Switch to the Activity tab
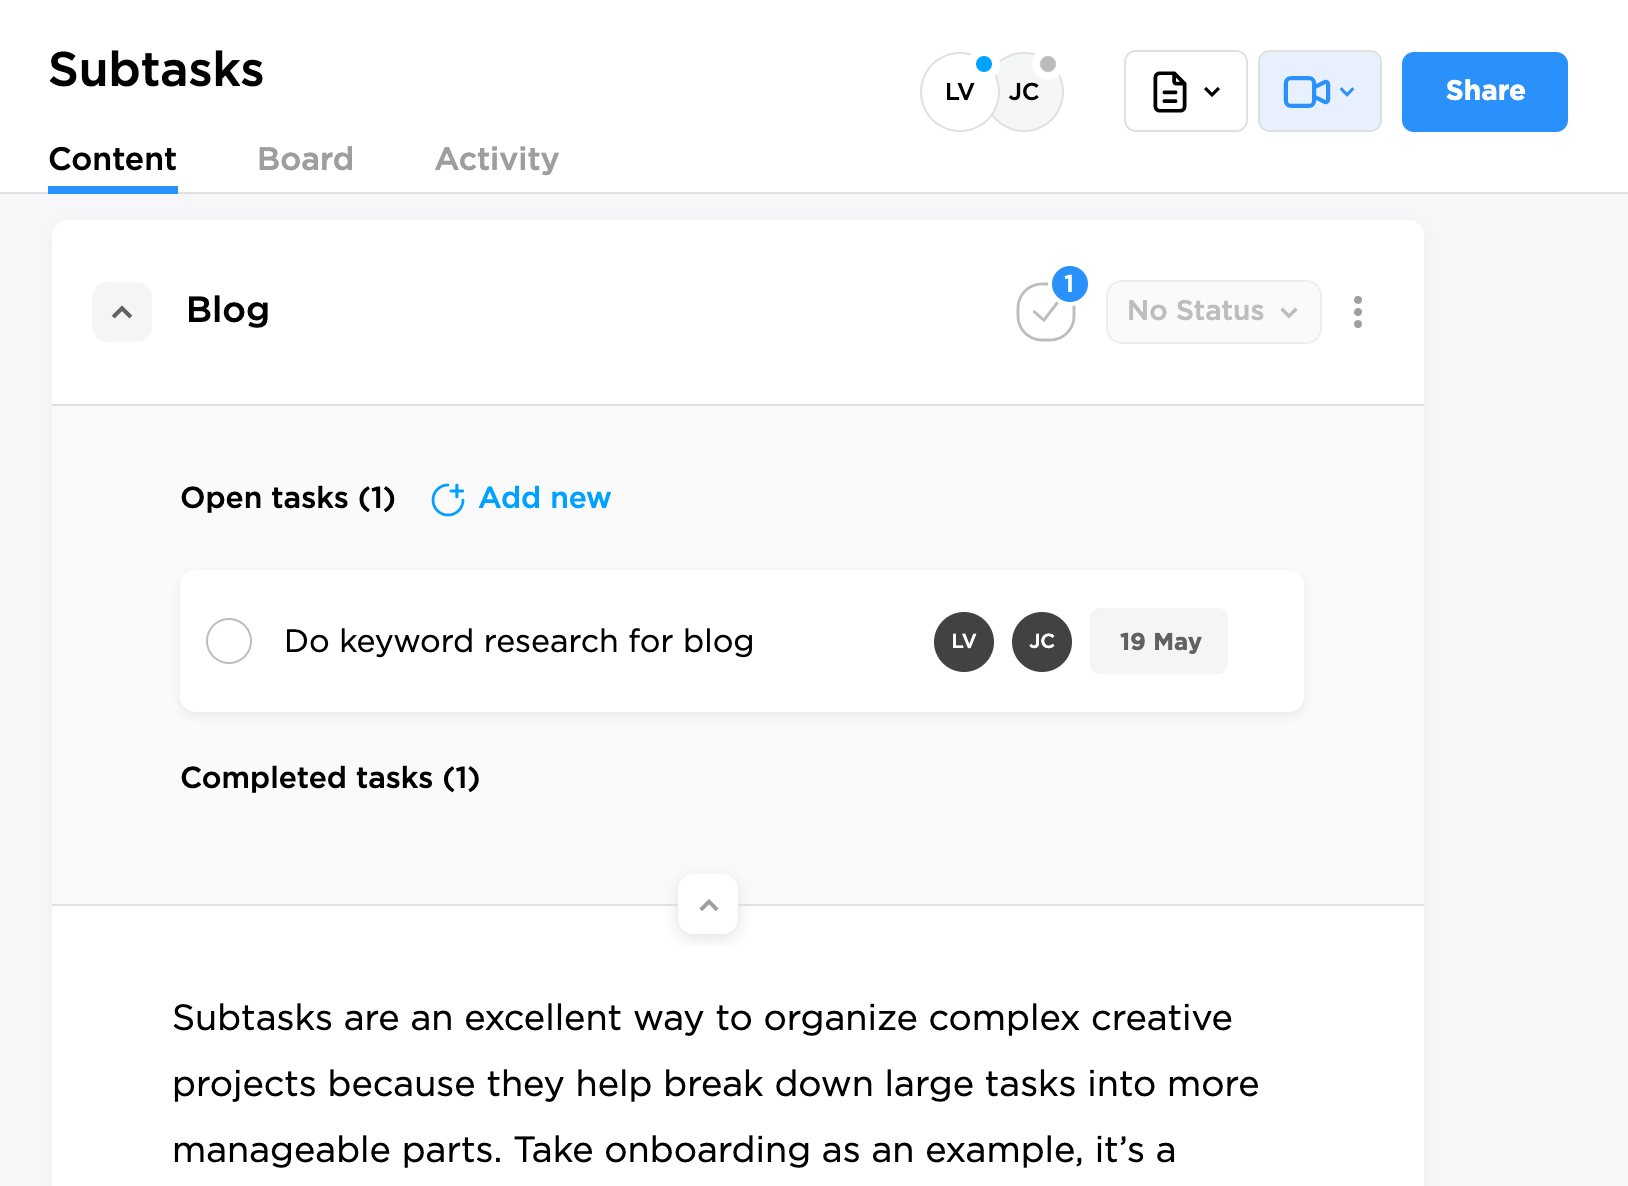1628x1186 pixels. [496, 159]
